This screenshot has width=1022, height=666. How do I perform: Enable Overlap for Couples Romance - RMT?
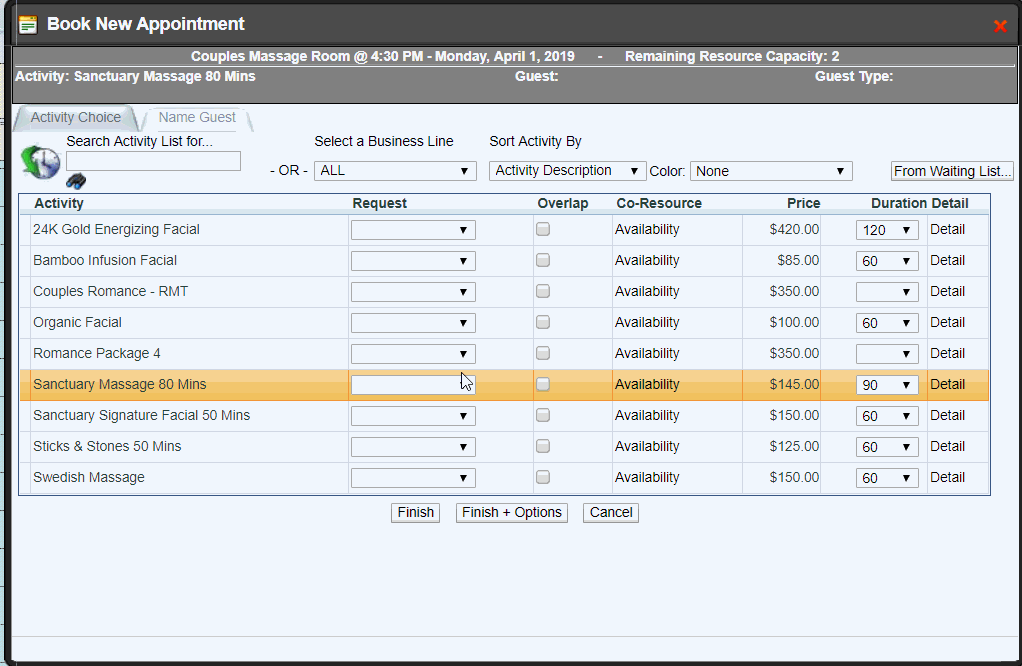pyautogui.click(x=543, y=291)
